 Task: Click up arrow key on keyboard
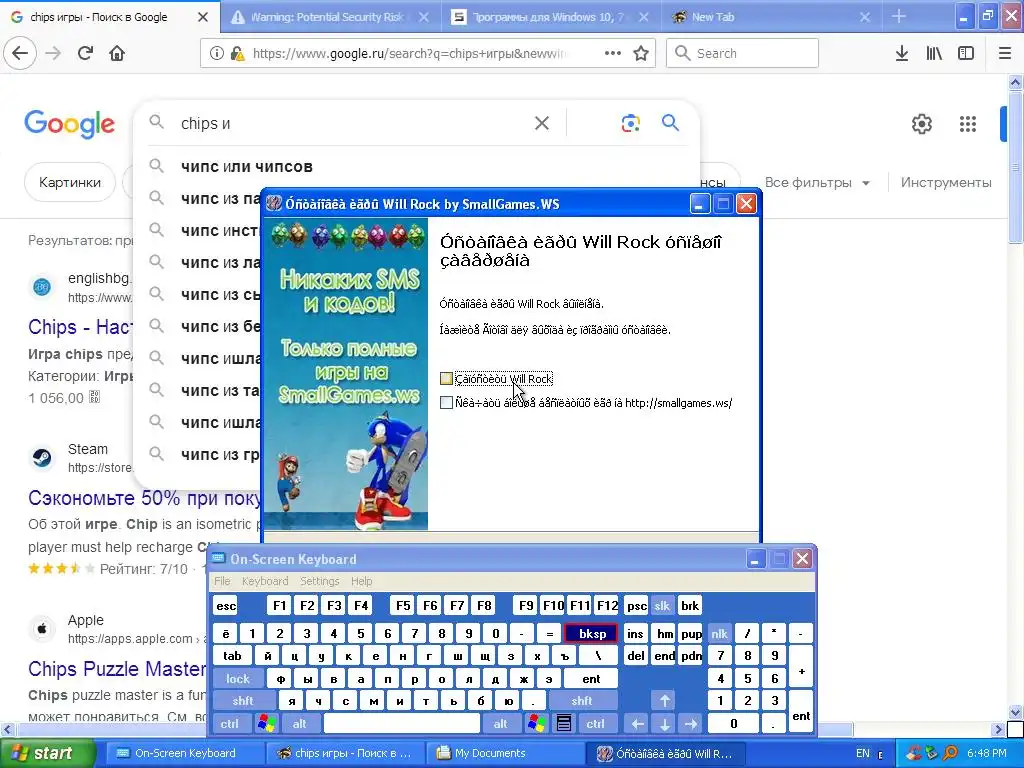click(x=664, y=701)
